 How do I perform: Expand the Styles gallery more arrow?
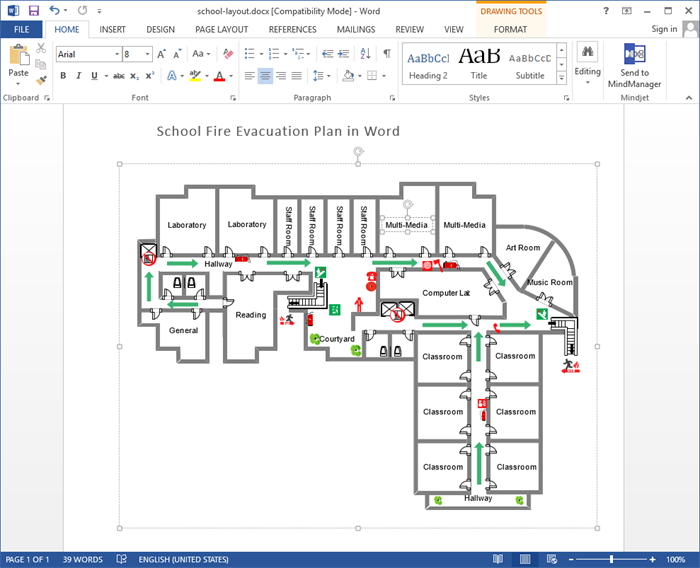pyautogui.click(x=561, y=76)
